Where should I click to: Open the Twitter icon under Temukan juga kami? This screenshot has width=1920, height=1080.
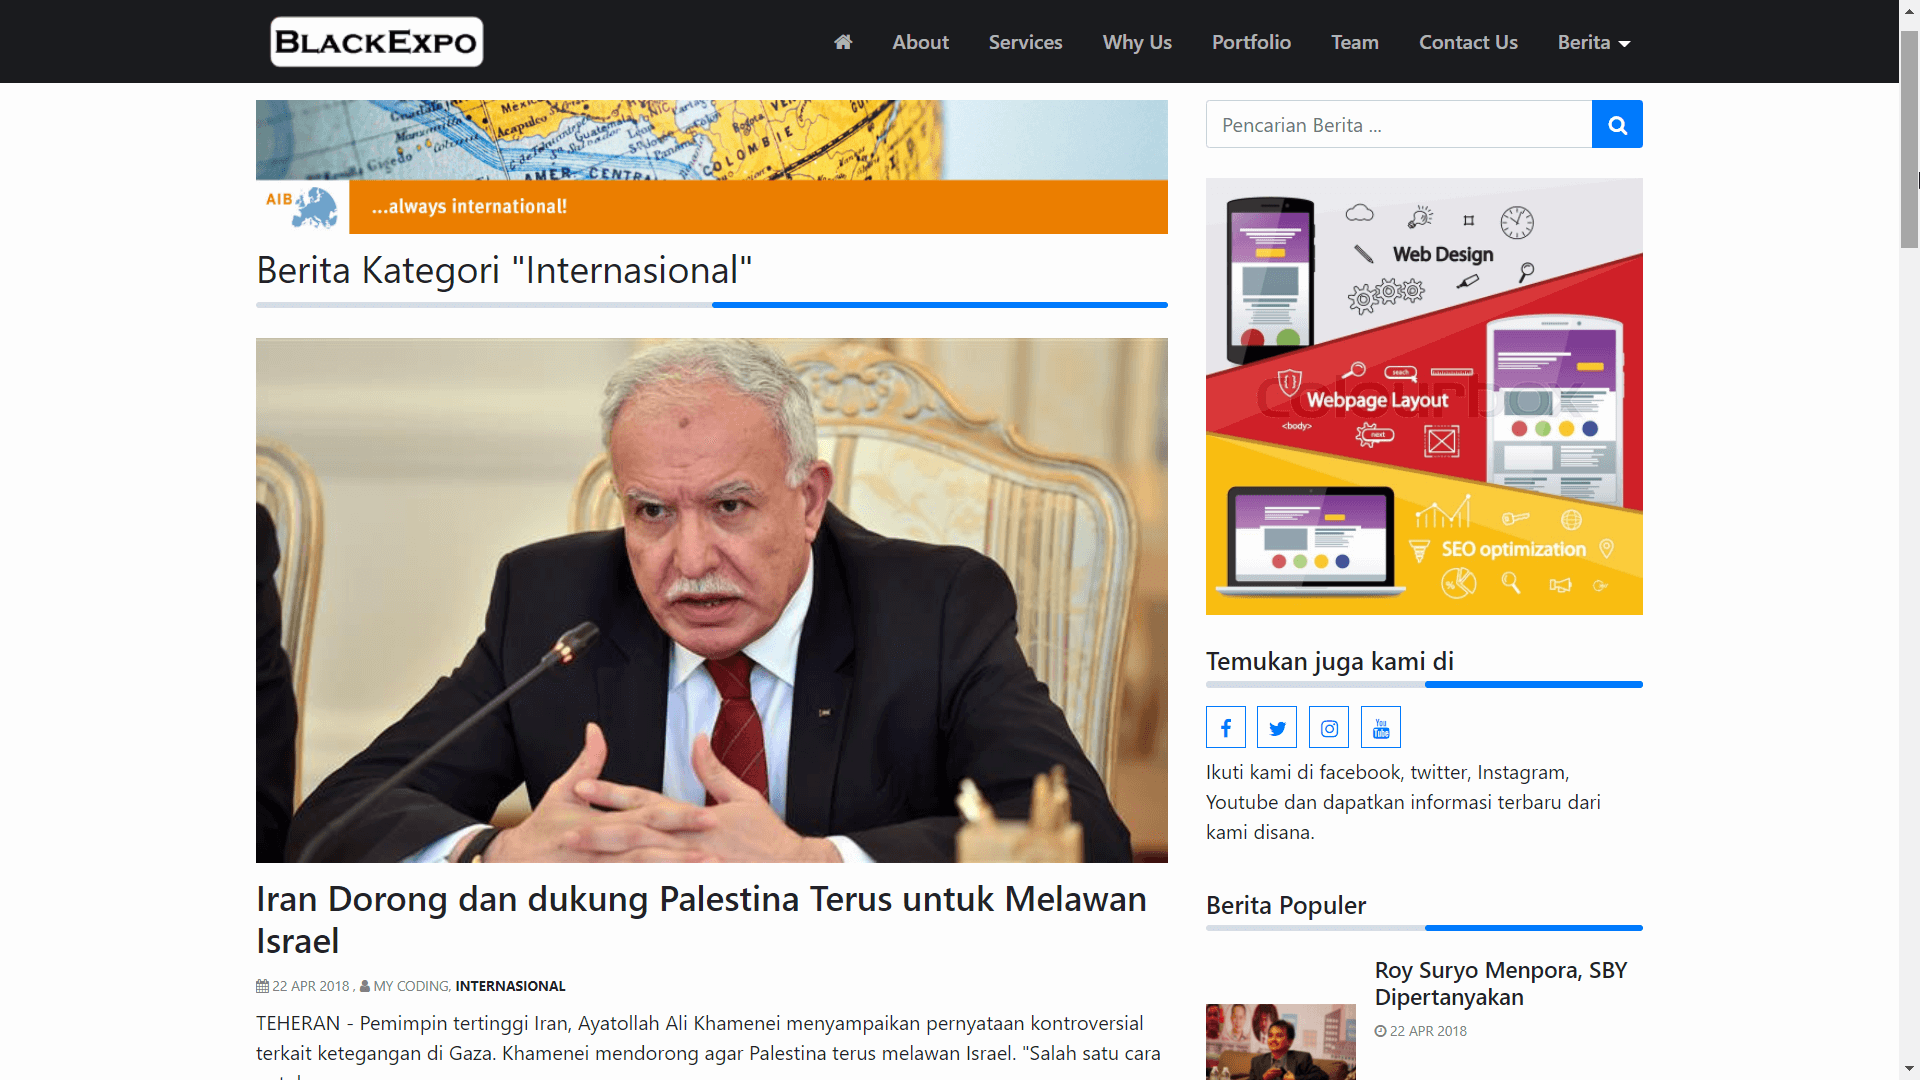[x=1277, y=727]
